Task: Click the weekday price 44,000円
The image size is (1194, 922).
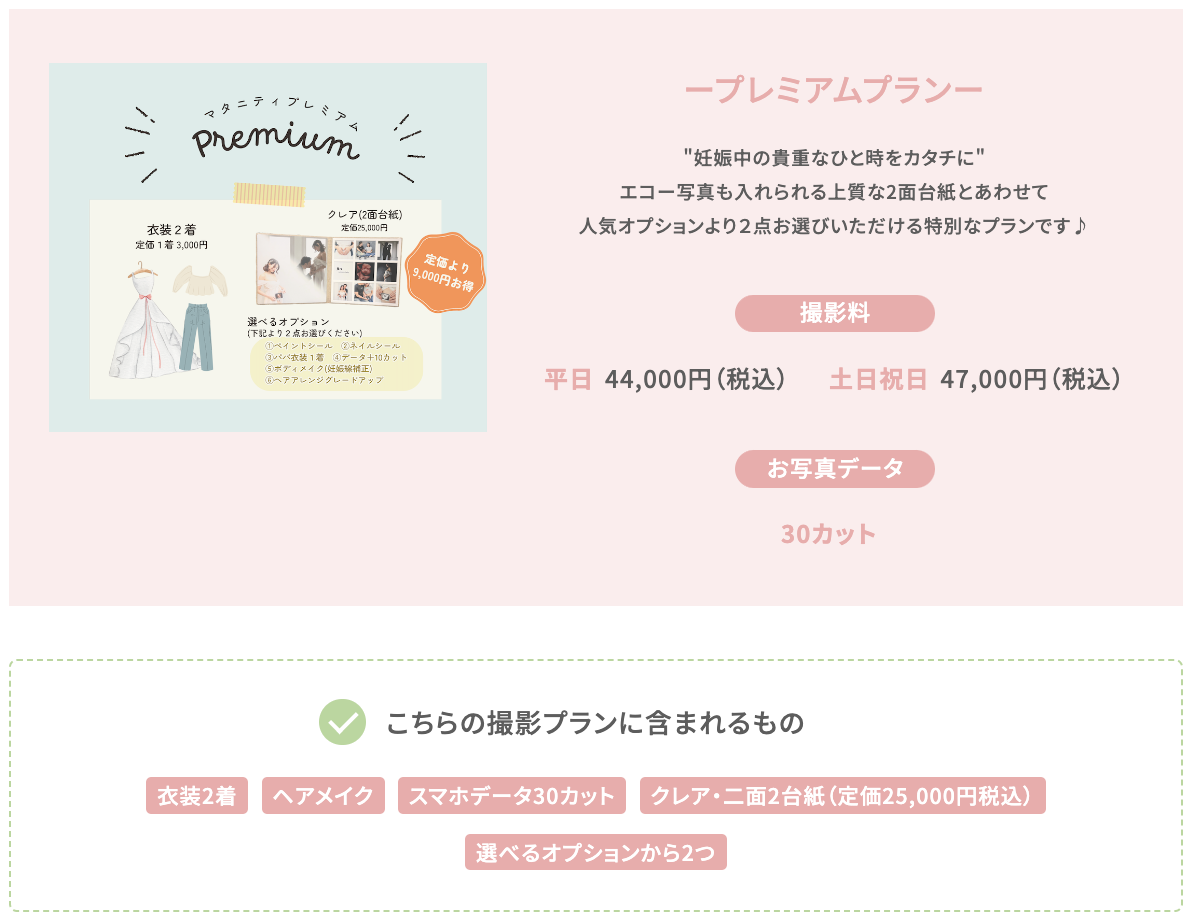Action: point(657,378)
